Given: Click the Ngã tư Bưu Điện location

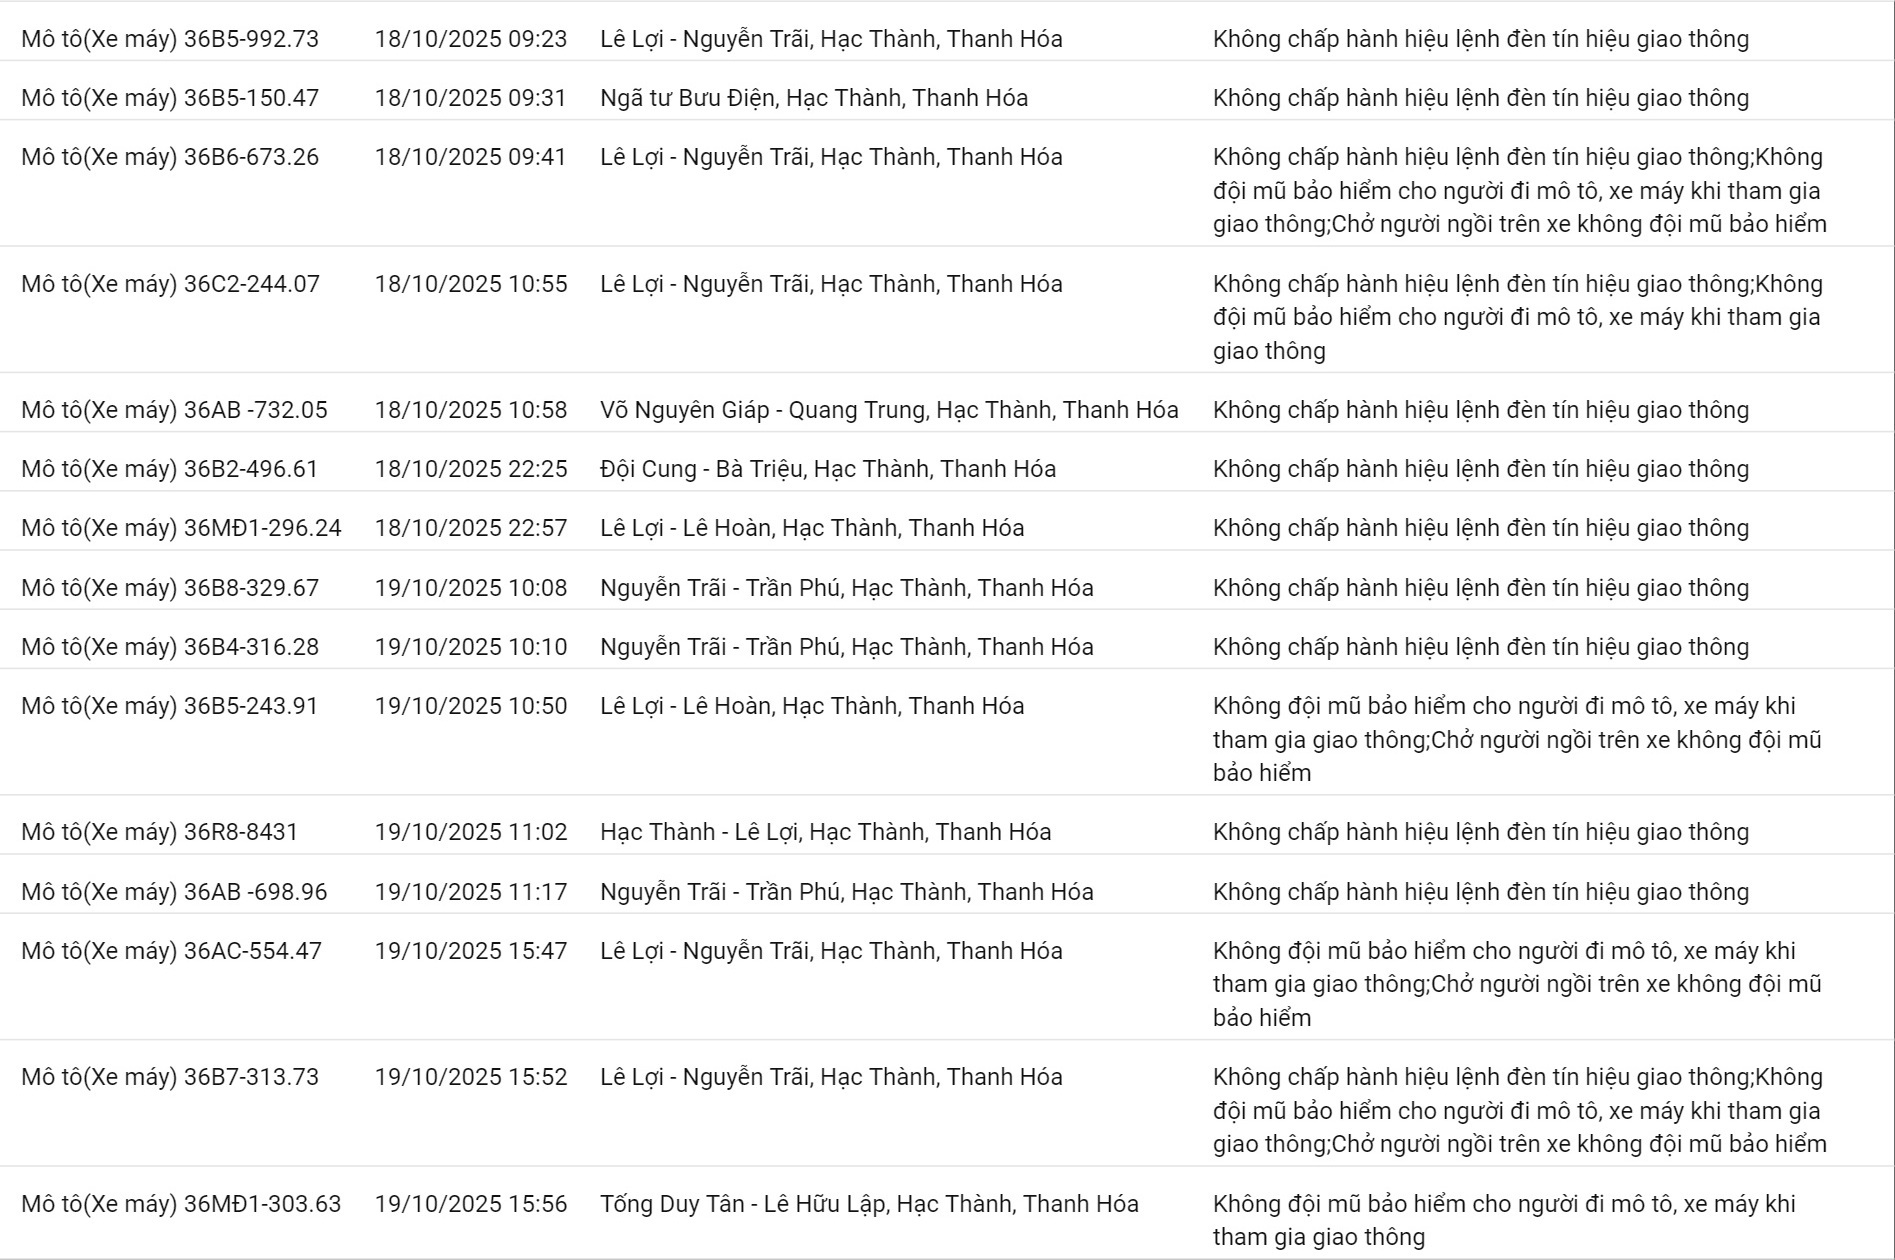Looking at the screenshot, I should 814,98.
